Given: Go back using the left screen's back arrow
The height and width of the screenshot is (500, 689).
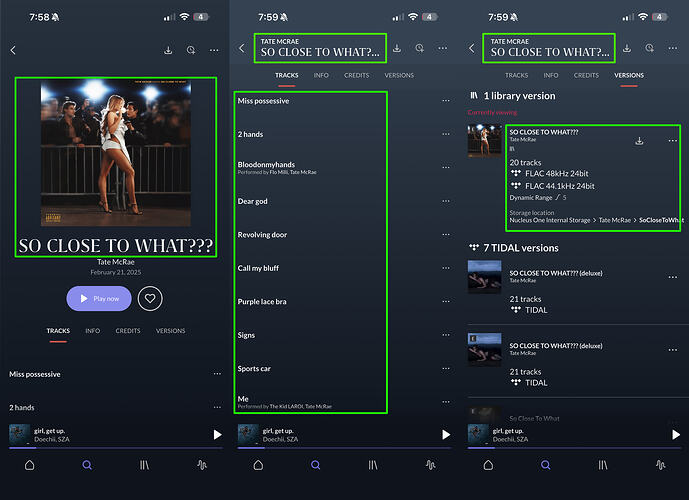Looking at the screenshot, I should [x=13, y=50].
